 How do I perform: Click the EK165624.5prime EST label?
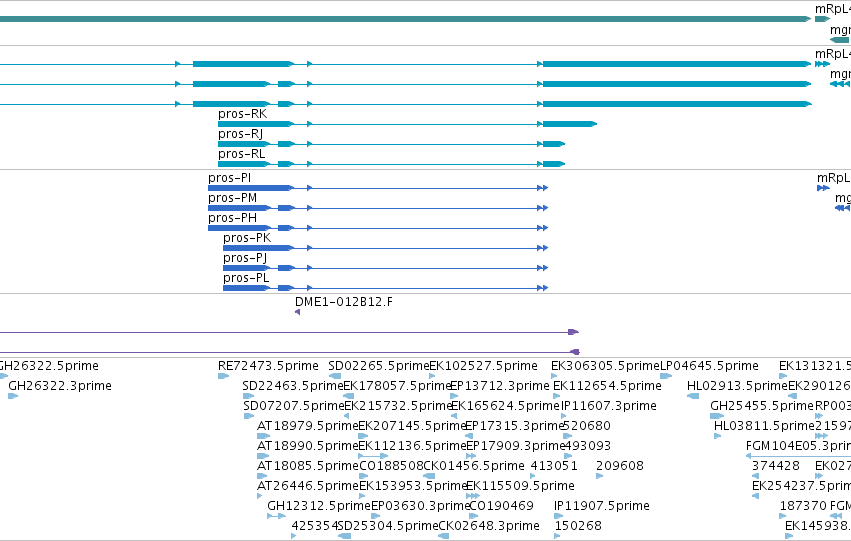point(505,406)
